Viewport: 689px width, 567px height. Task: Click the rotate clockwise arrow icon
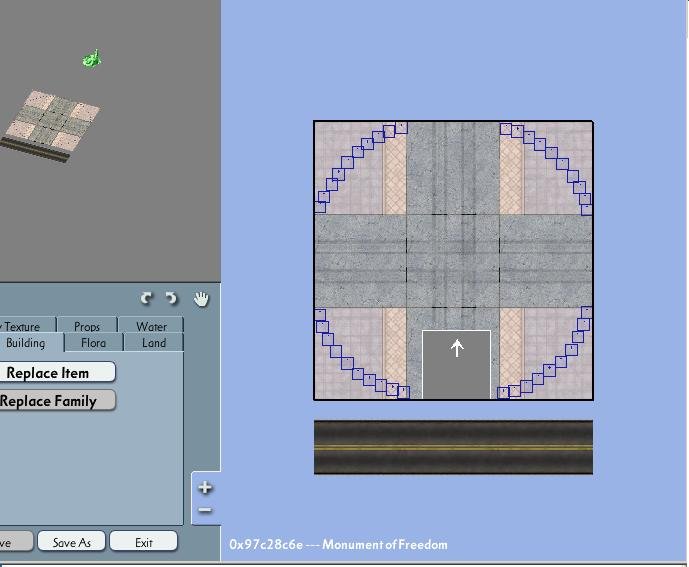(146, 298)
